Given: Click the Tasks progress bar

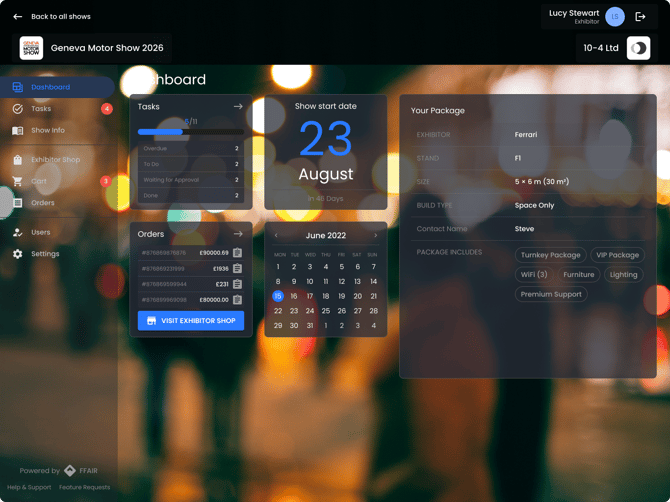Looking at the screenshot, I should (190, 132).
